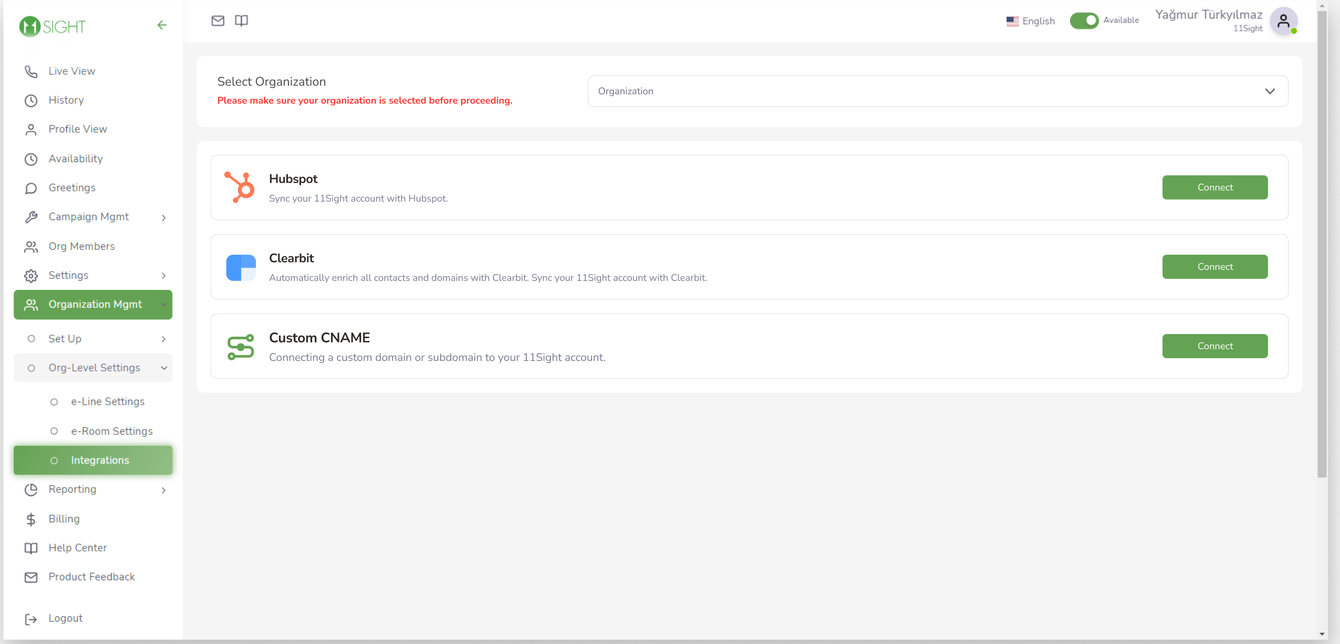
Task: Click the Custom CNAME heading
Action: click(319, 338)
